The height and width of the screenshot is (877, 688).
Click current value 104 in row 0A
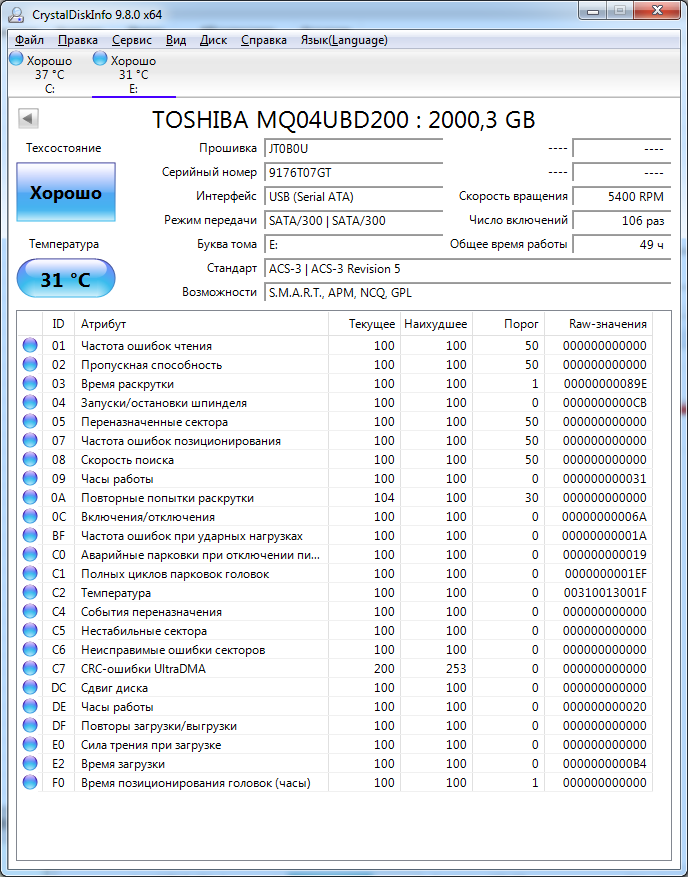point(384,498)
